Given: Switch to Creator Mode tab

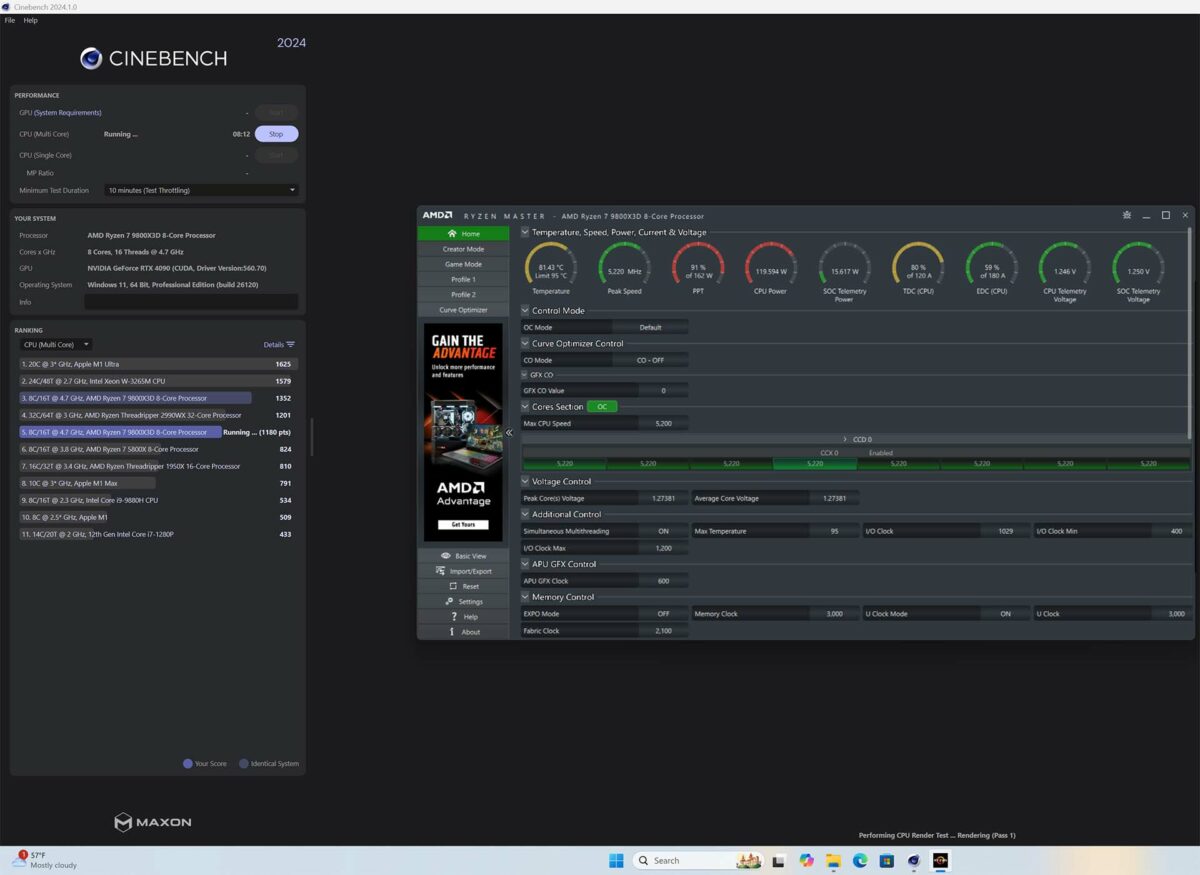Looking at the screenshot, I should coord(463,248).
